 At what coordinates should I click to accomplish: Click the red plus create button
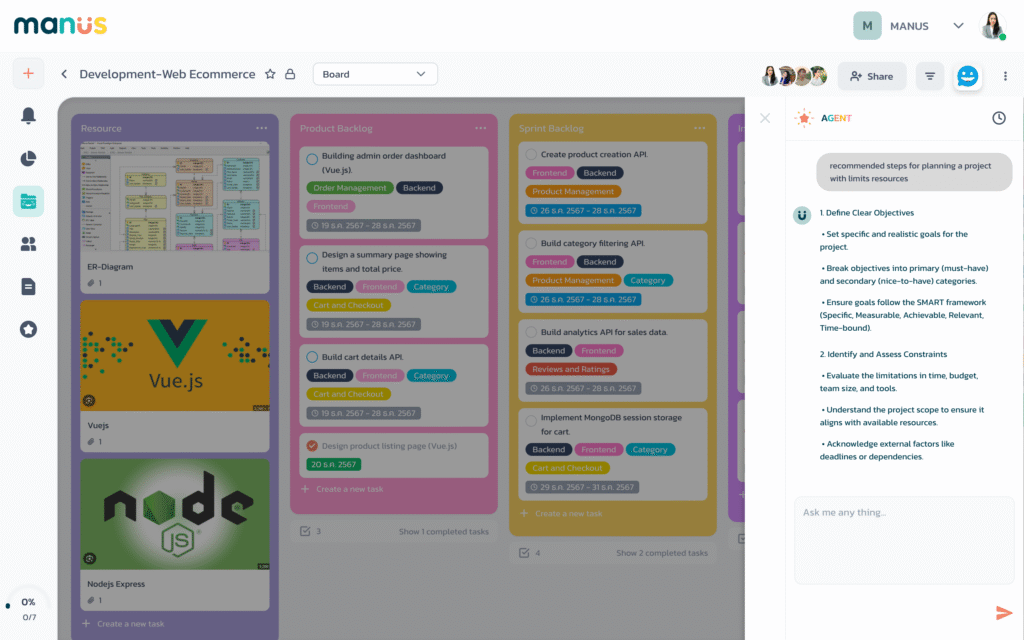click(x=28, y=73)
